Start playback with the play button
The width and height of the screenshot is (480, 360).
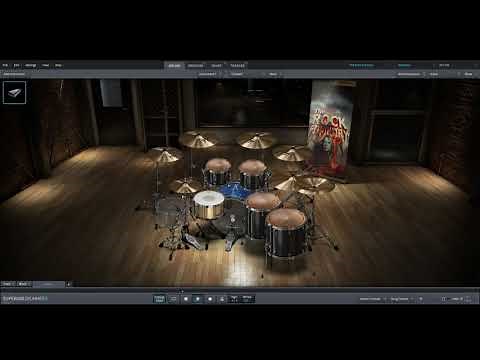[x=198, y=299]
